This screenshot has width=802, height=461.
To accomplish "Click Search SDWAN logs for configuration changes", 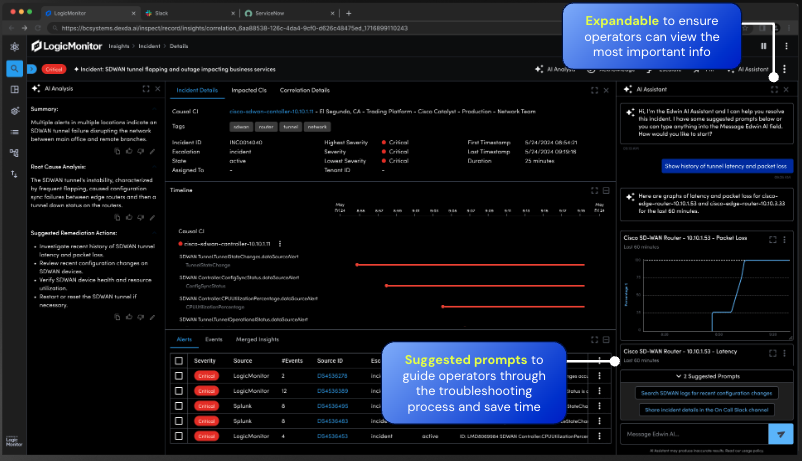I will [x=707, y=393].
